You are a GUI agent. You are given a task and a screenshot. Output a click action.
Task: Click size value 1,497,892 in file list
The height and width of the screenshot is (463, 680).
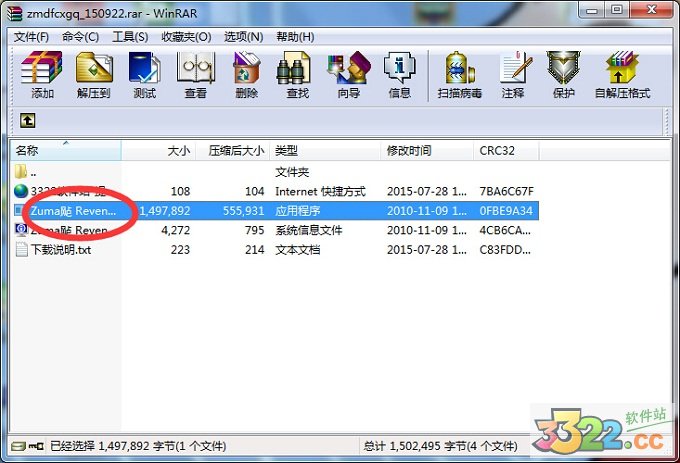click(x=164, y=211)
